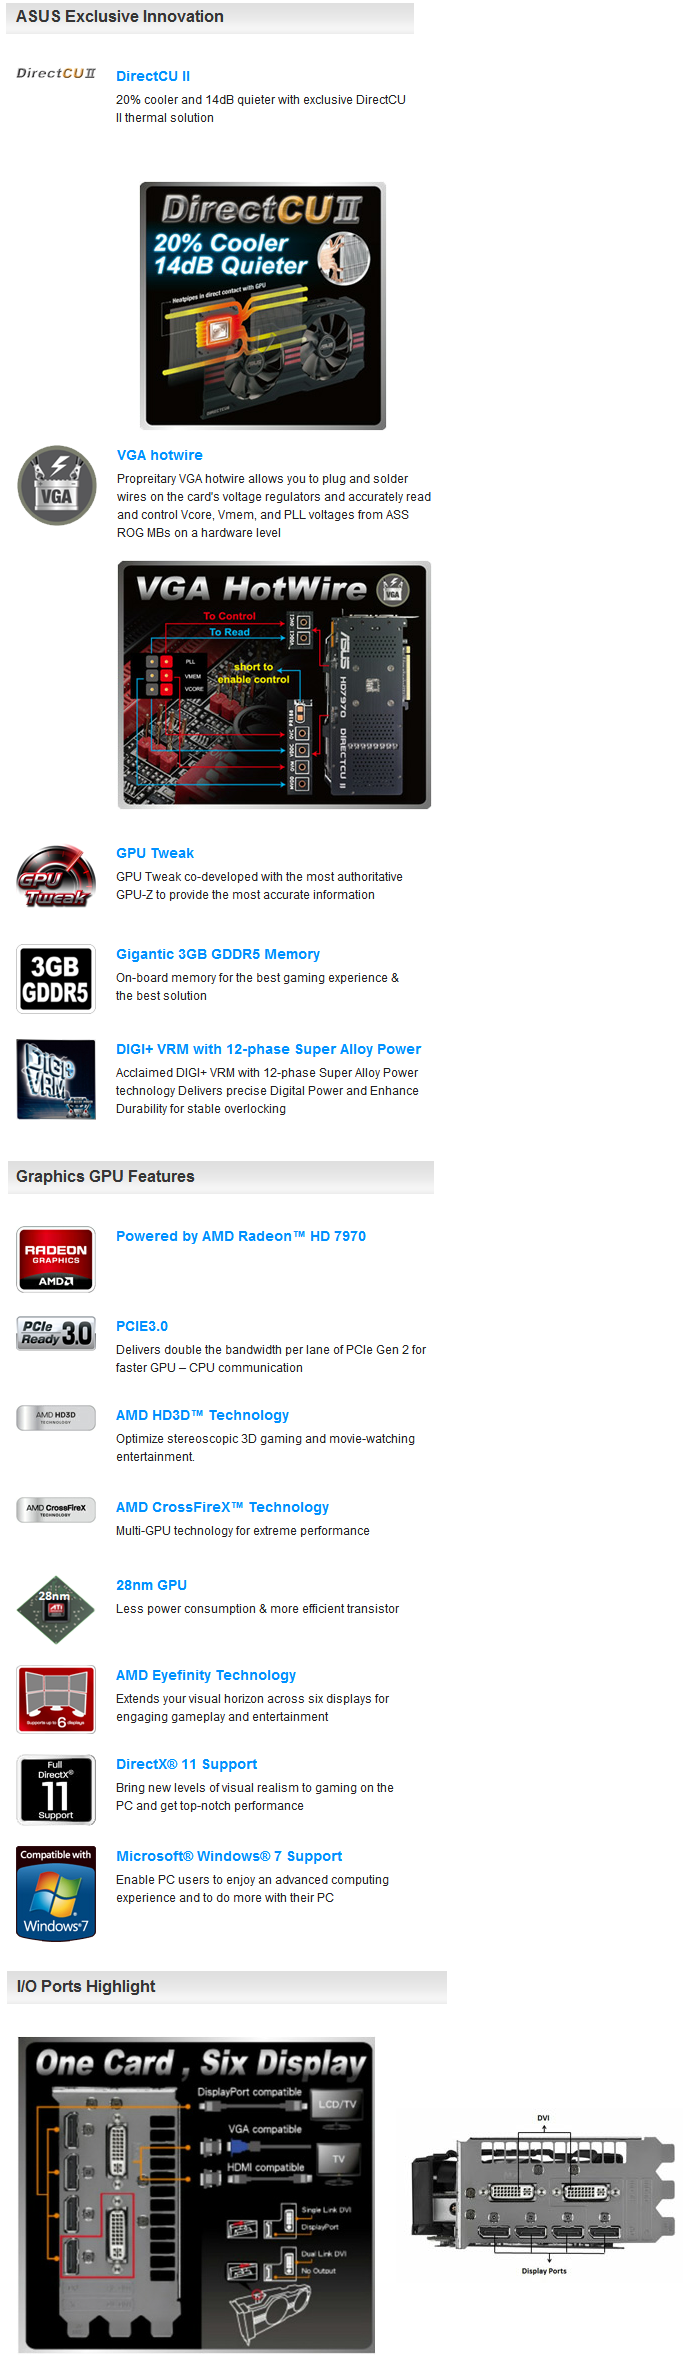Click the One Card, Six Display image
This screenshot has width=683, height=2361.
tap(197, 2195)
